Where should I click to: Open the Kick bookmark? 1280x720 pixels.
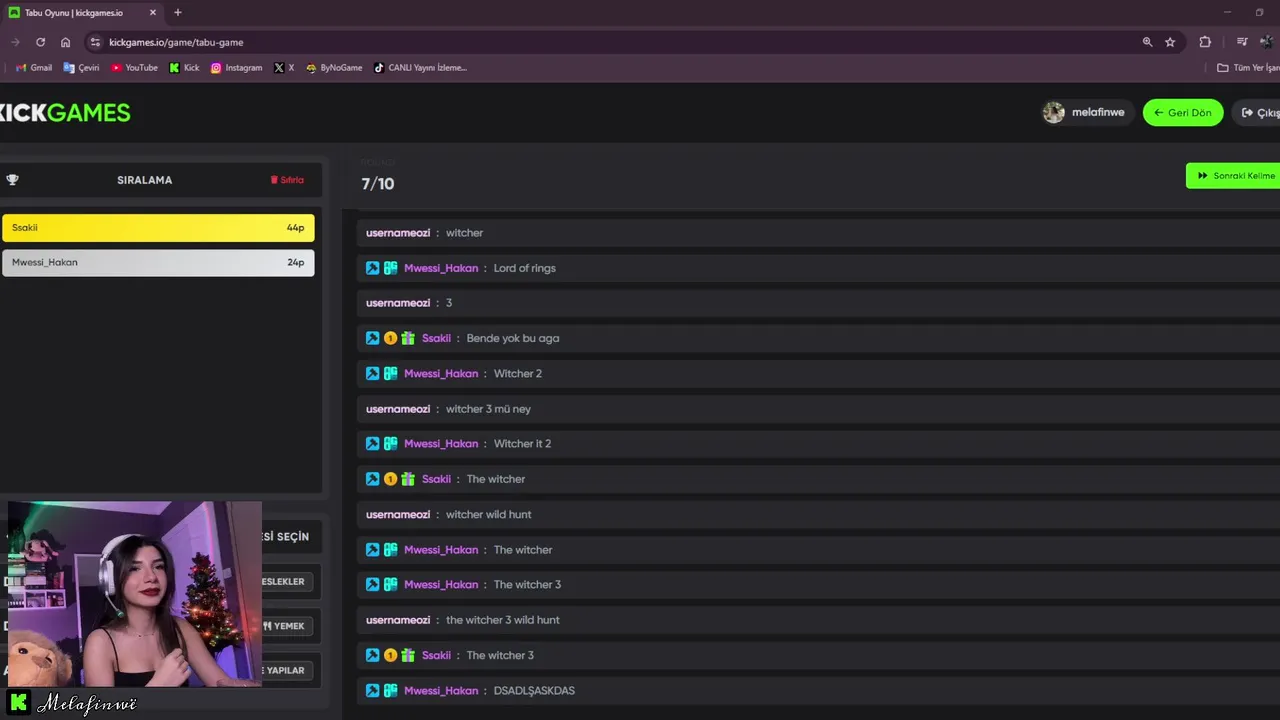tap(184, 68)
